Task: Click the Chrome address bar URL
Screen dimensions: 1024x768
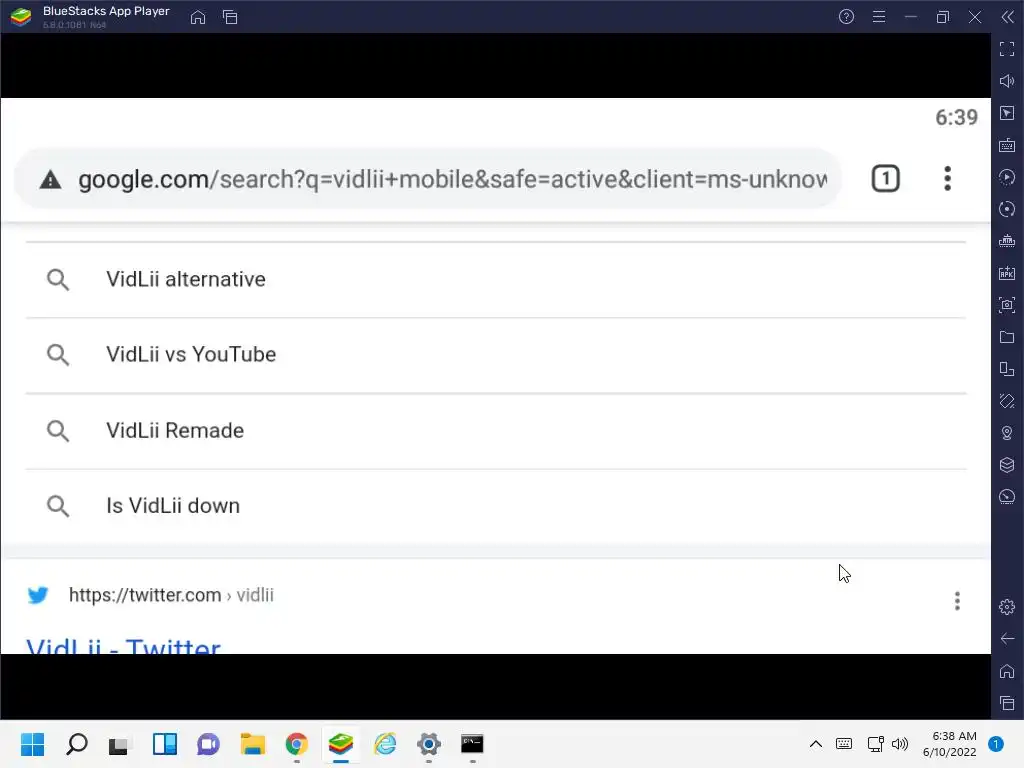Action: 453,179
